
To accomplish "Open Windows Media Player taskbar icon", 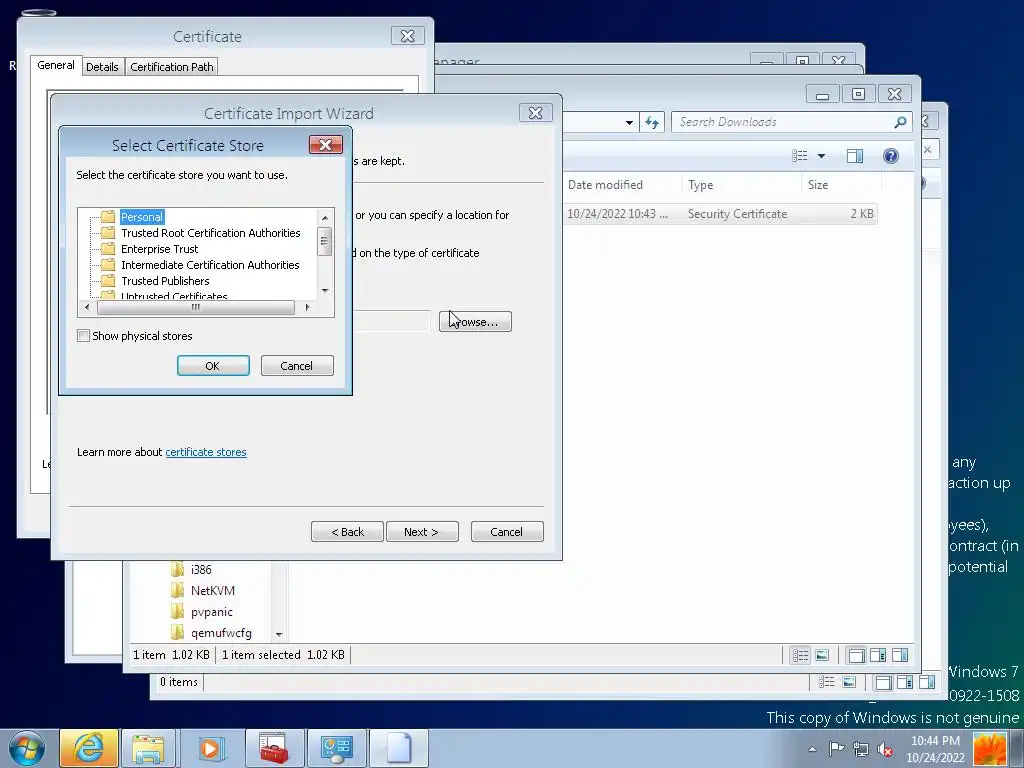I will 211,748.
